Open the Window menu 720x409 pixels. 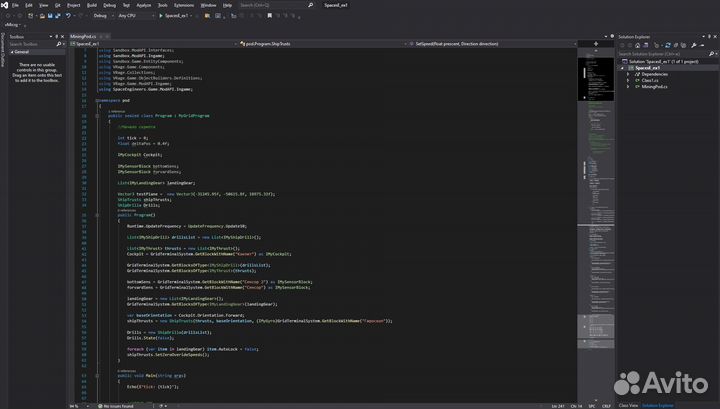point(208,5)
